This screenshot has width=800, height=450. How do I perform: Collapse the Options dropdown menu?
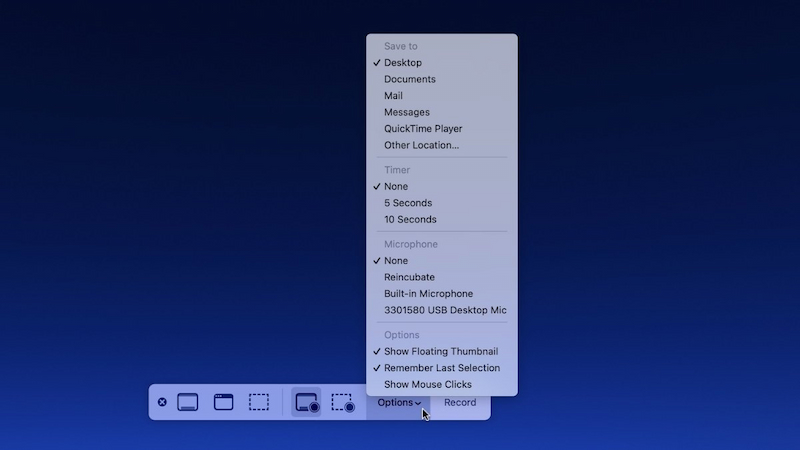398,403
